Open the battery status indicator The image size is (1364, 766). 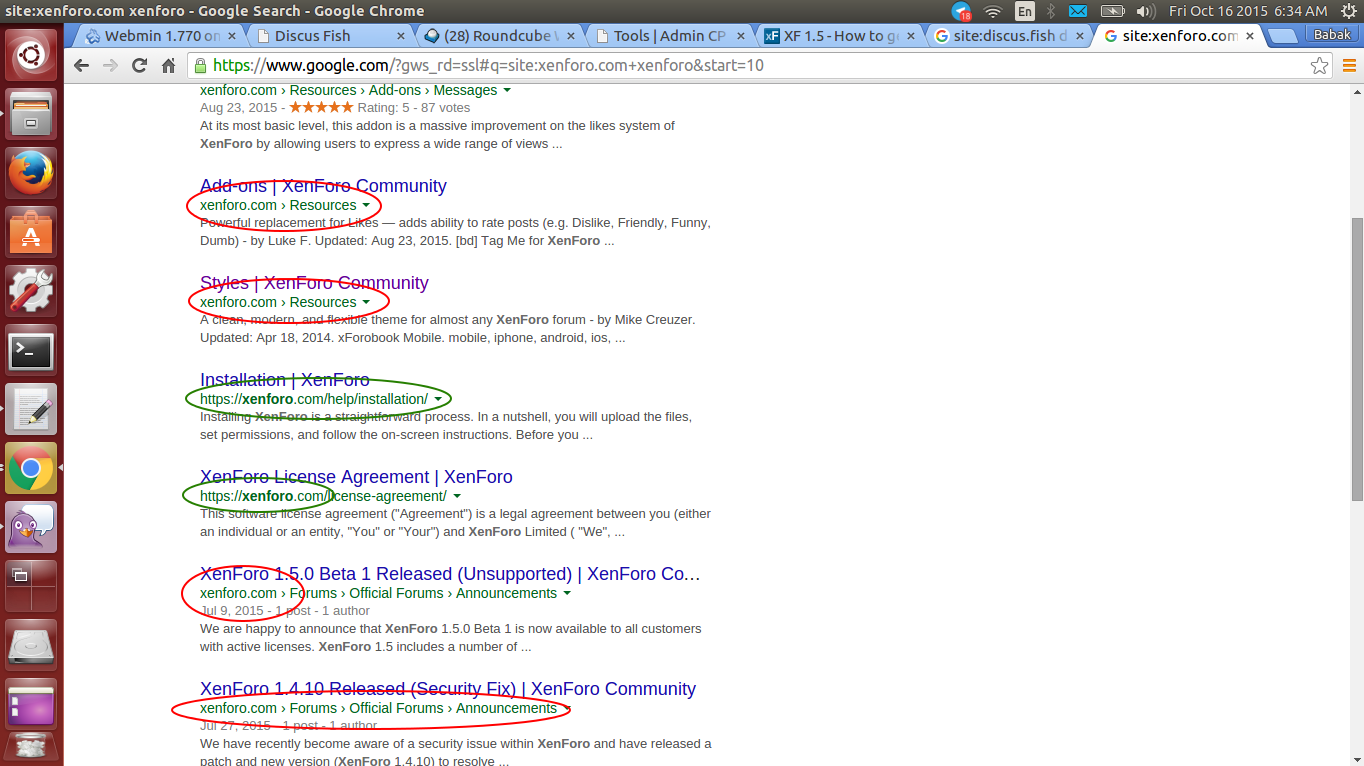point(1112,11)
